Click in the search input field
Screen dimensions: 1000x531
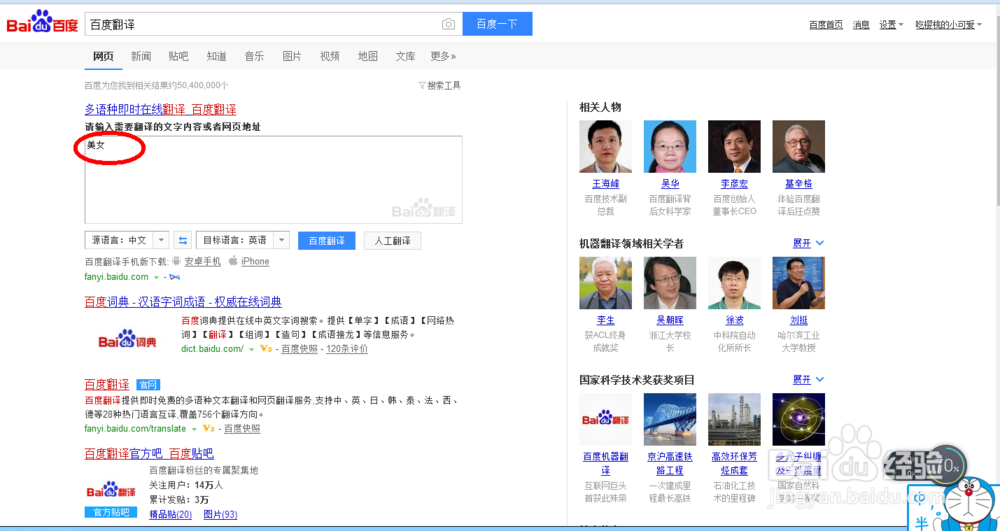tap(261, 24)
